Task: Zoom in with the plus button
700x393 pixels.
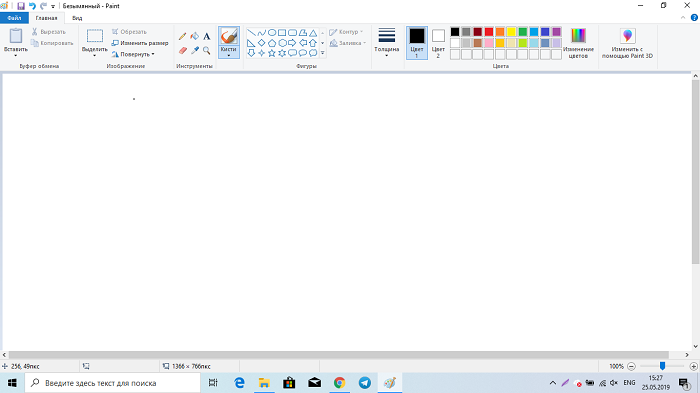Action: tap(693, 366)
